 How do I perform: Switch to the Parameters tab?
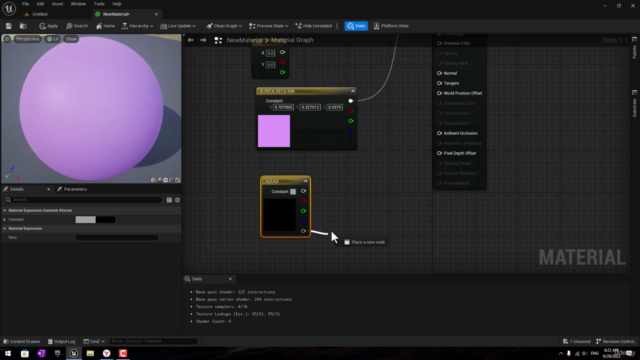click(x=72, y=189)
